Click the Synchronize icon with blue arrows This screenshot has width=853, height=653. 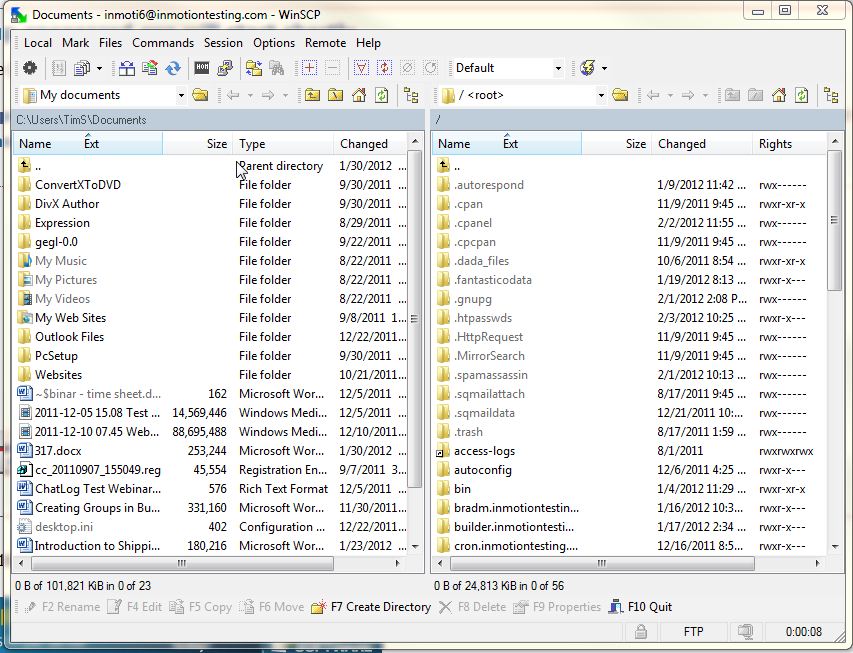point(173,68)
